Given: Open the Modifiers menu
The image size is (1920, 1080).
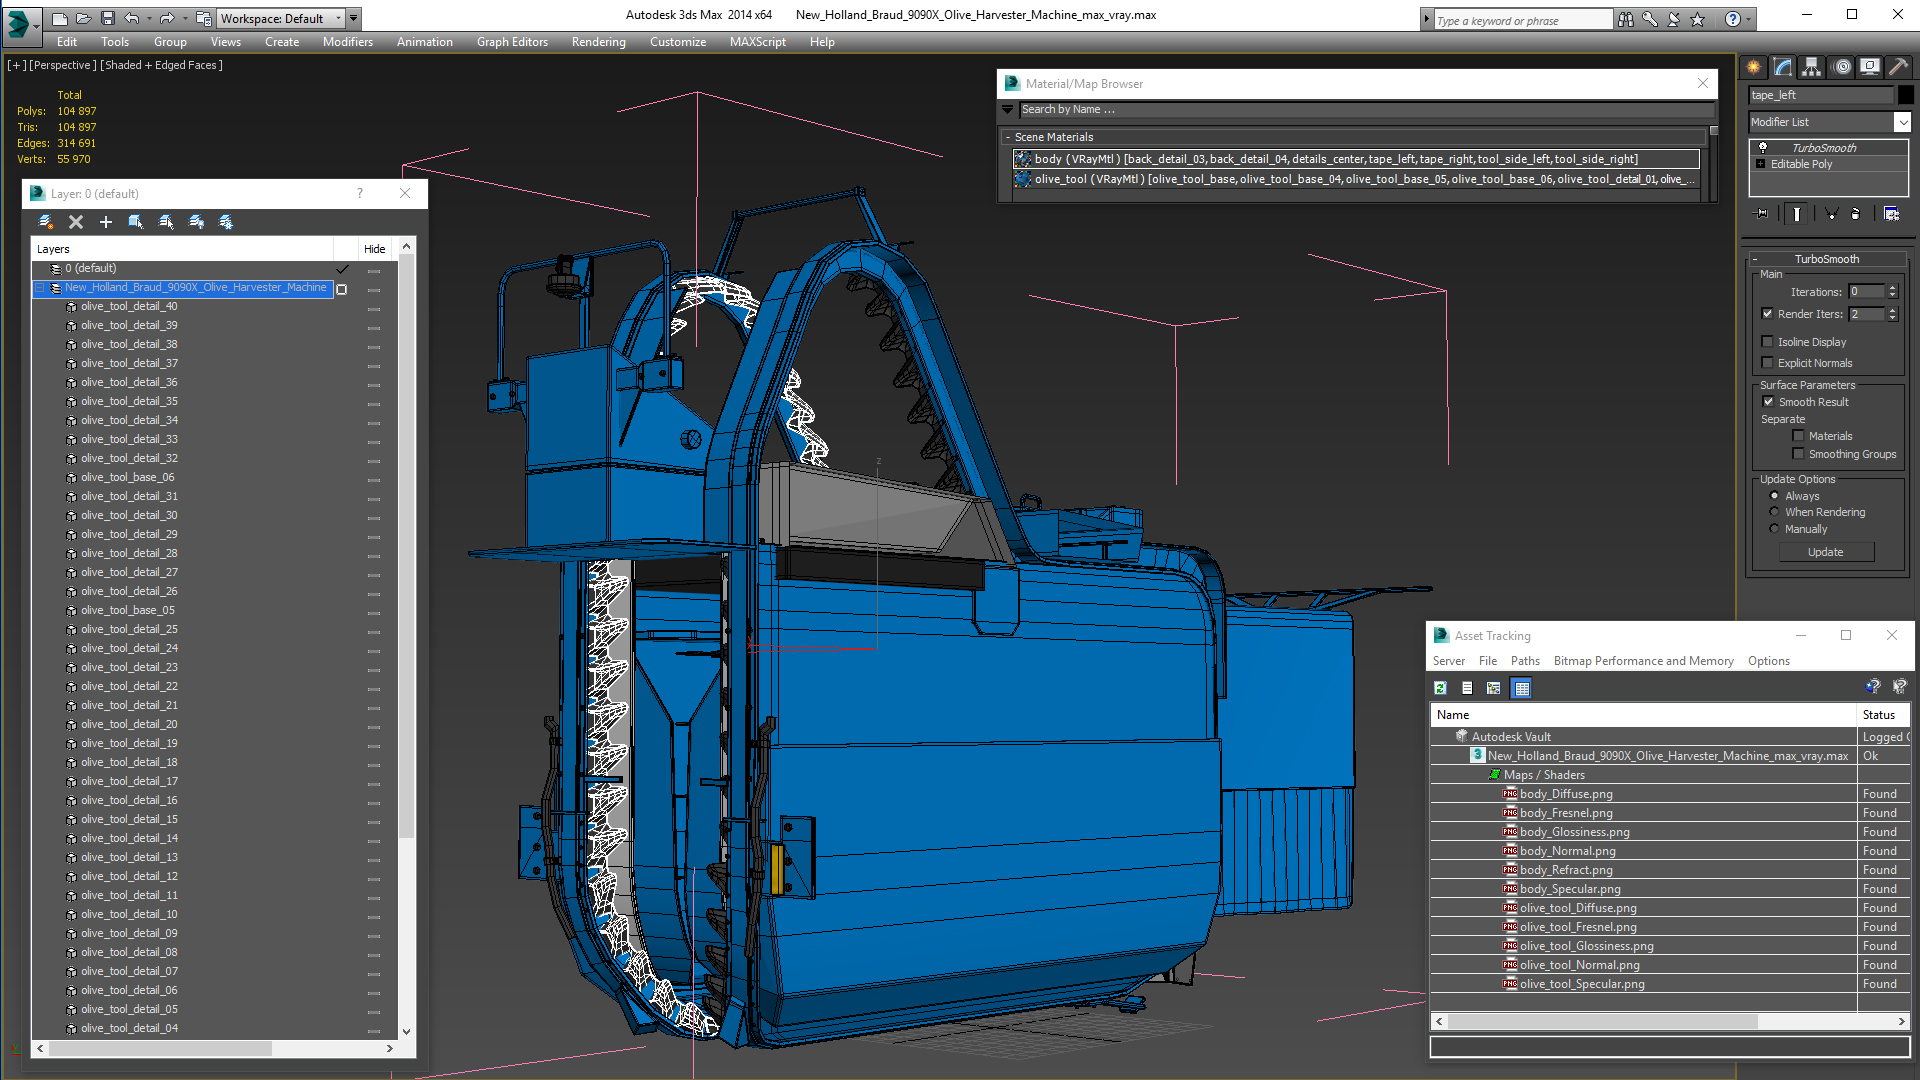Looking at the screenshot, I should coord(348,42).
